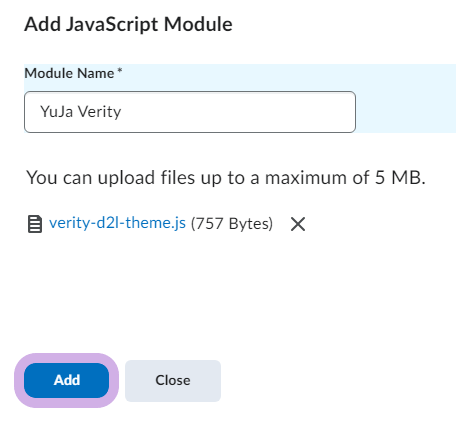
Task: Dismiss the dialog using the grey Close button
Action: click(x=173, y=381)
